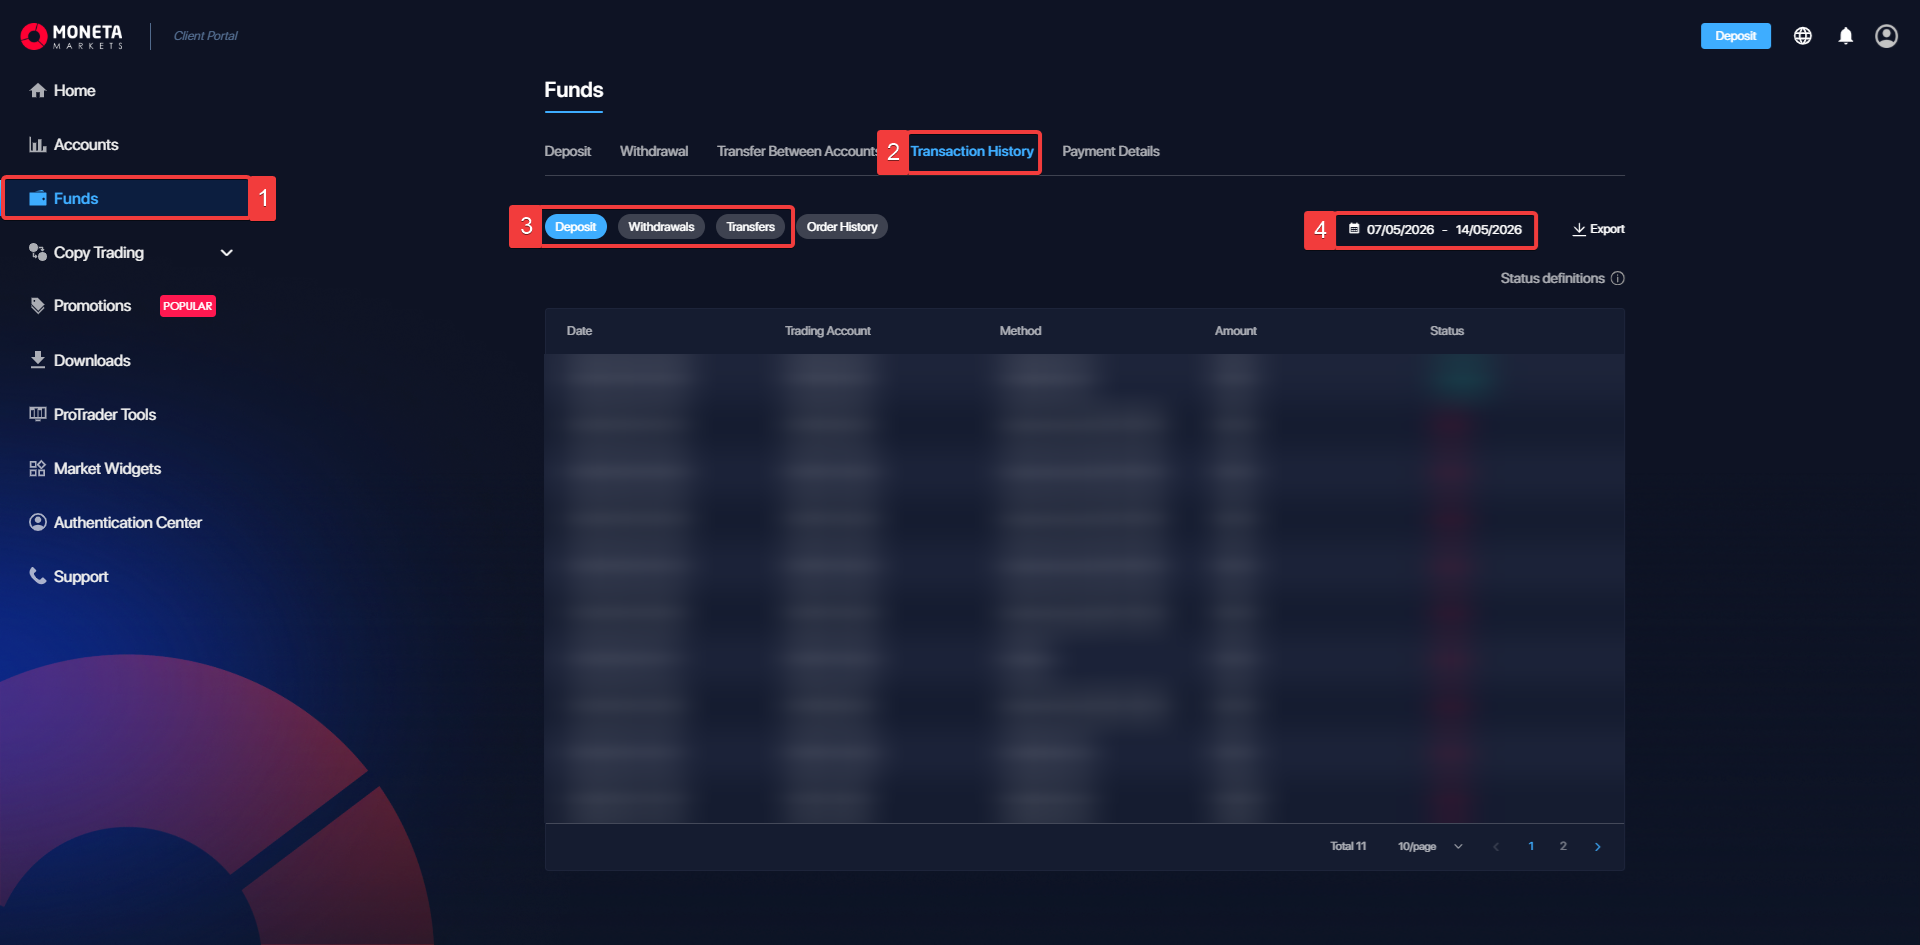Click the Funds wallet icon
The width and height of the screenshot is (1920, 945).
coord(38,198)
